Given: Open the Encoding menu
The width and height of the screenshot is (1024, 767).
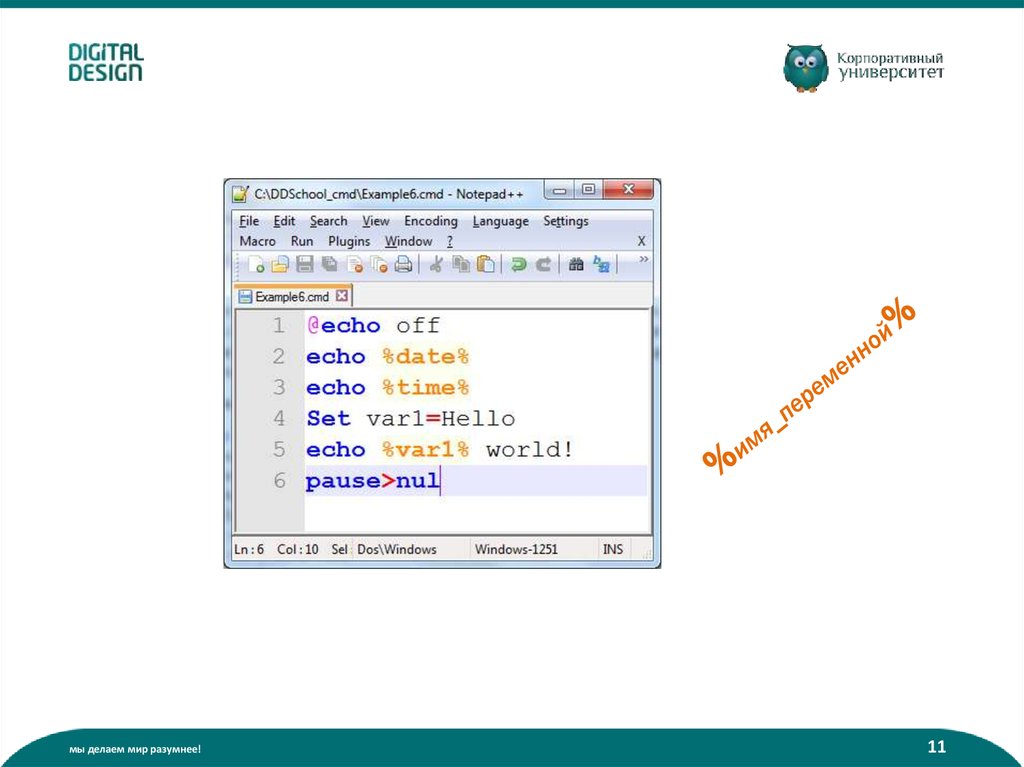Looking at the screenshot, I should click(430, 221).
